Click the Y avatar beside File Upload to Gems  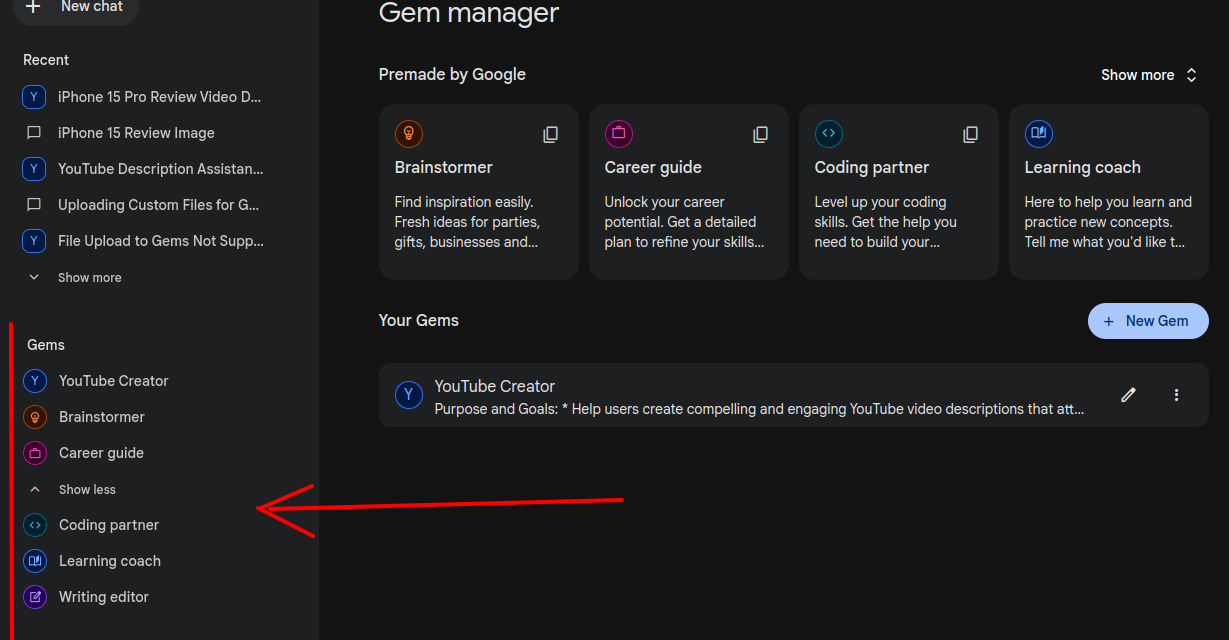point(34,241)
